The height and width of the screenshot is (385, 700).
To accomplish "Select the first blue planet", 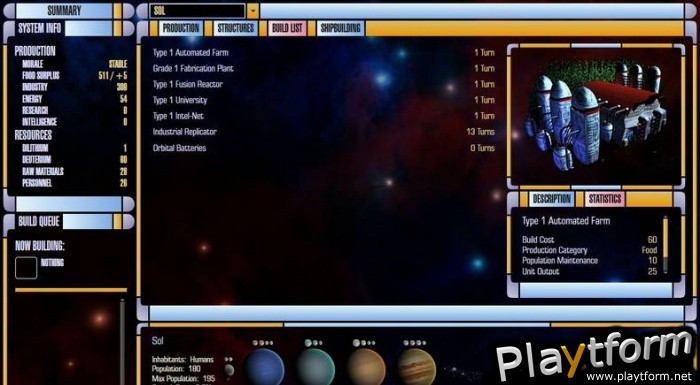I will click(264, 367).
